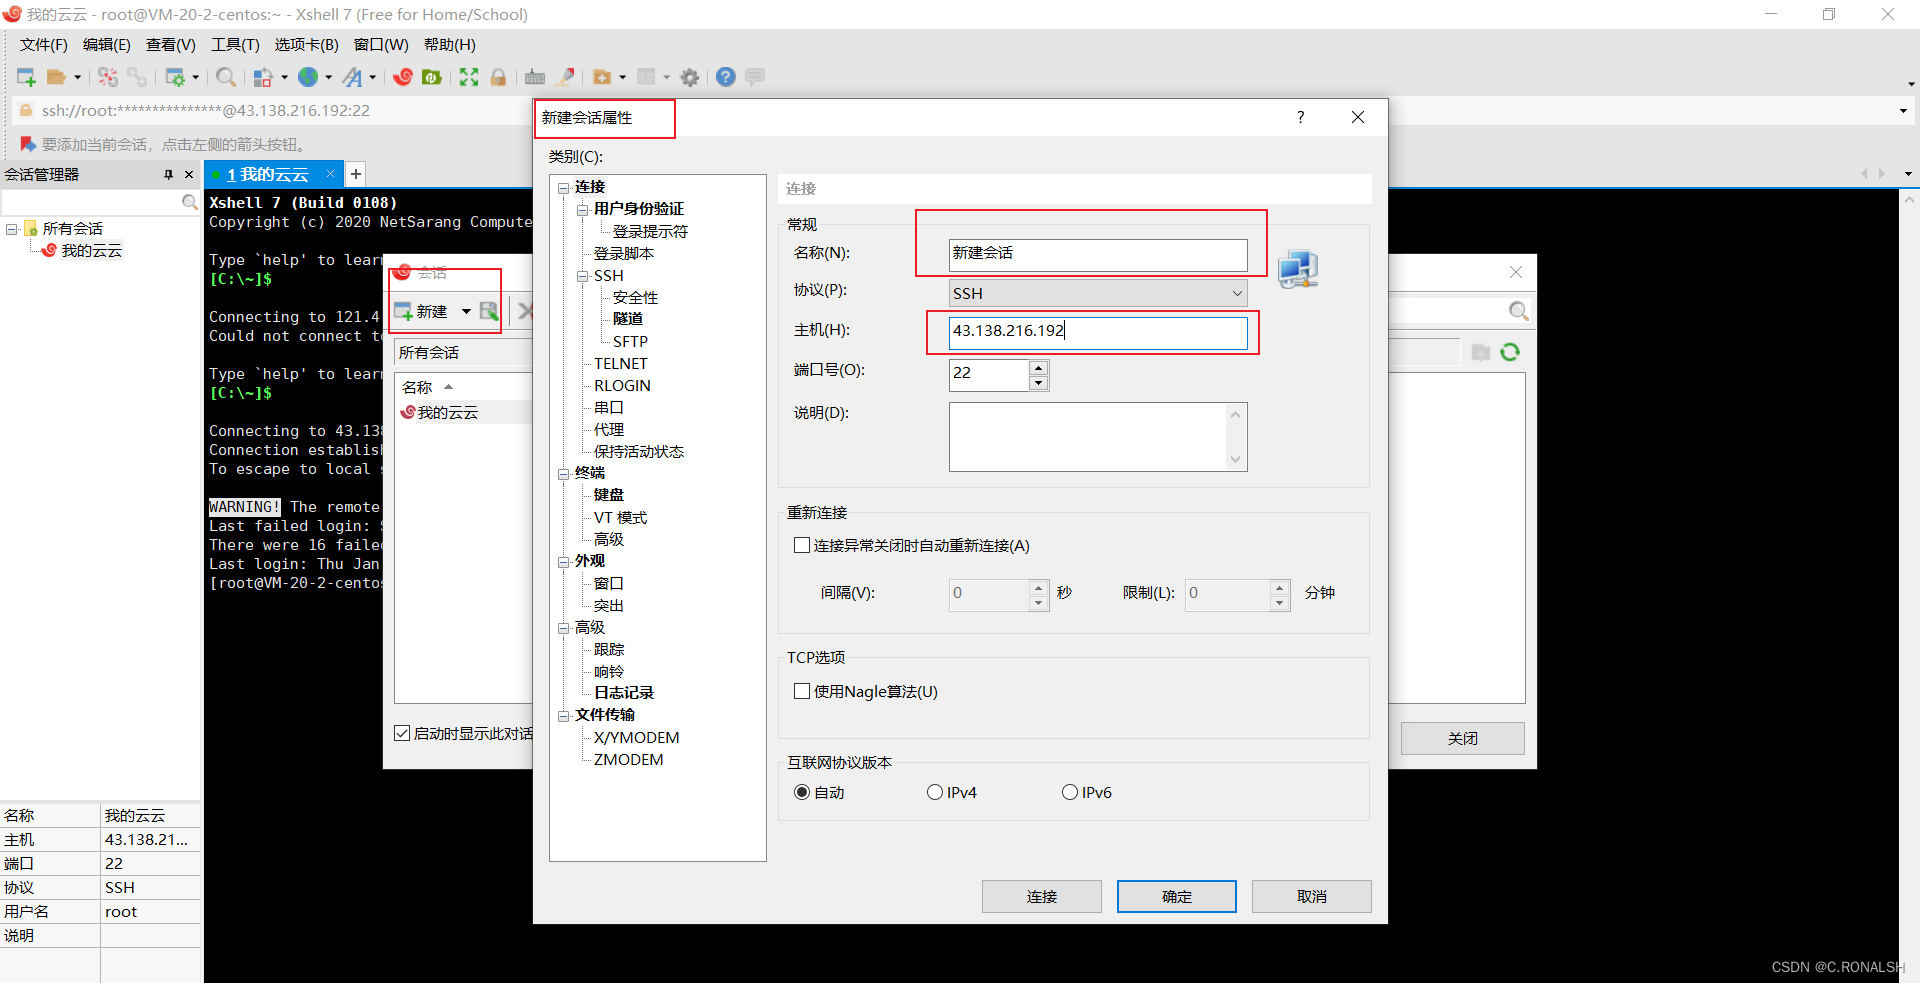Viewport: 1920px width, 983px height.
Task: Click the new session toolbar icon
Action: (27, 77)
